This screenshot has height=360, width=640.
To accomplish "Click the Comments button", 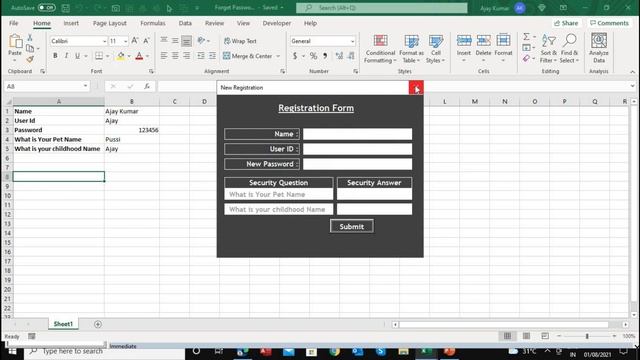I will click(x=609, y=23).
